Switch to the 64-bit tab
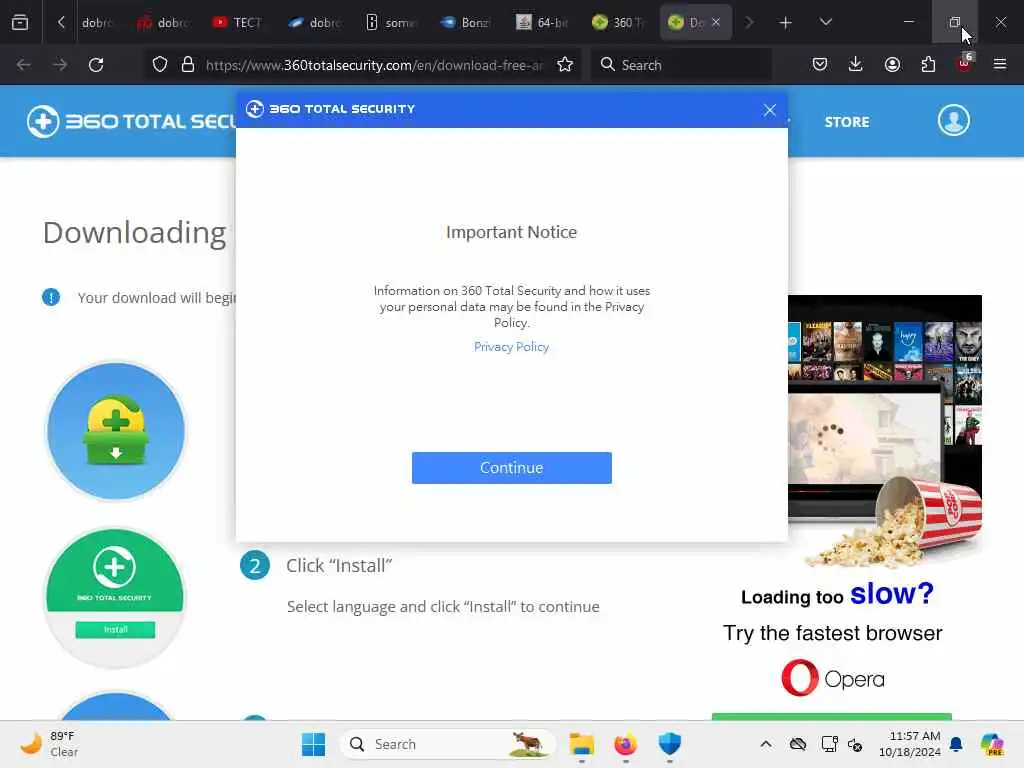The width and height of the screenshot is (1024, 768). pyautogui.click(x=542, y=23)
